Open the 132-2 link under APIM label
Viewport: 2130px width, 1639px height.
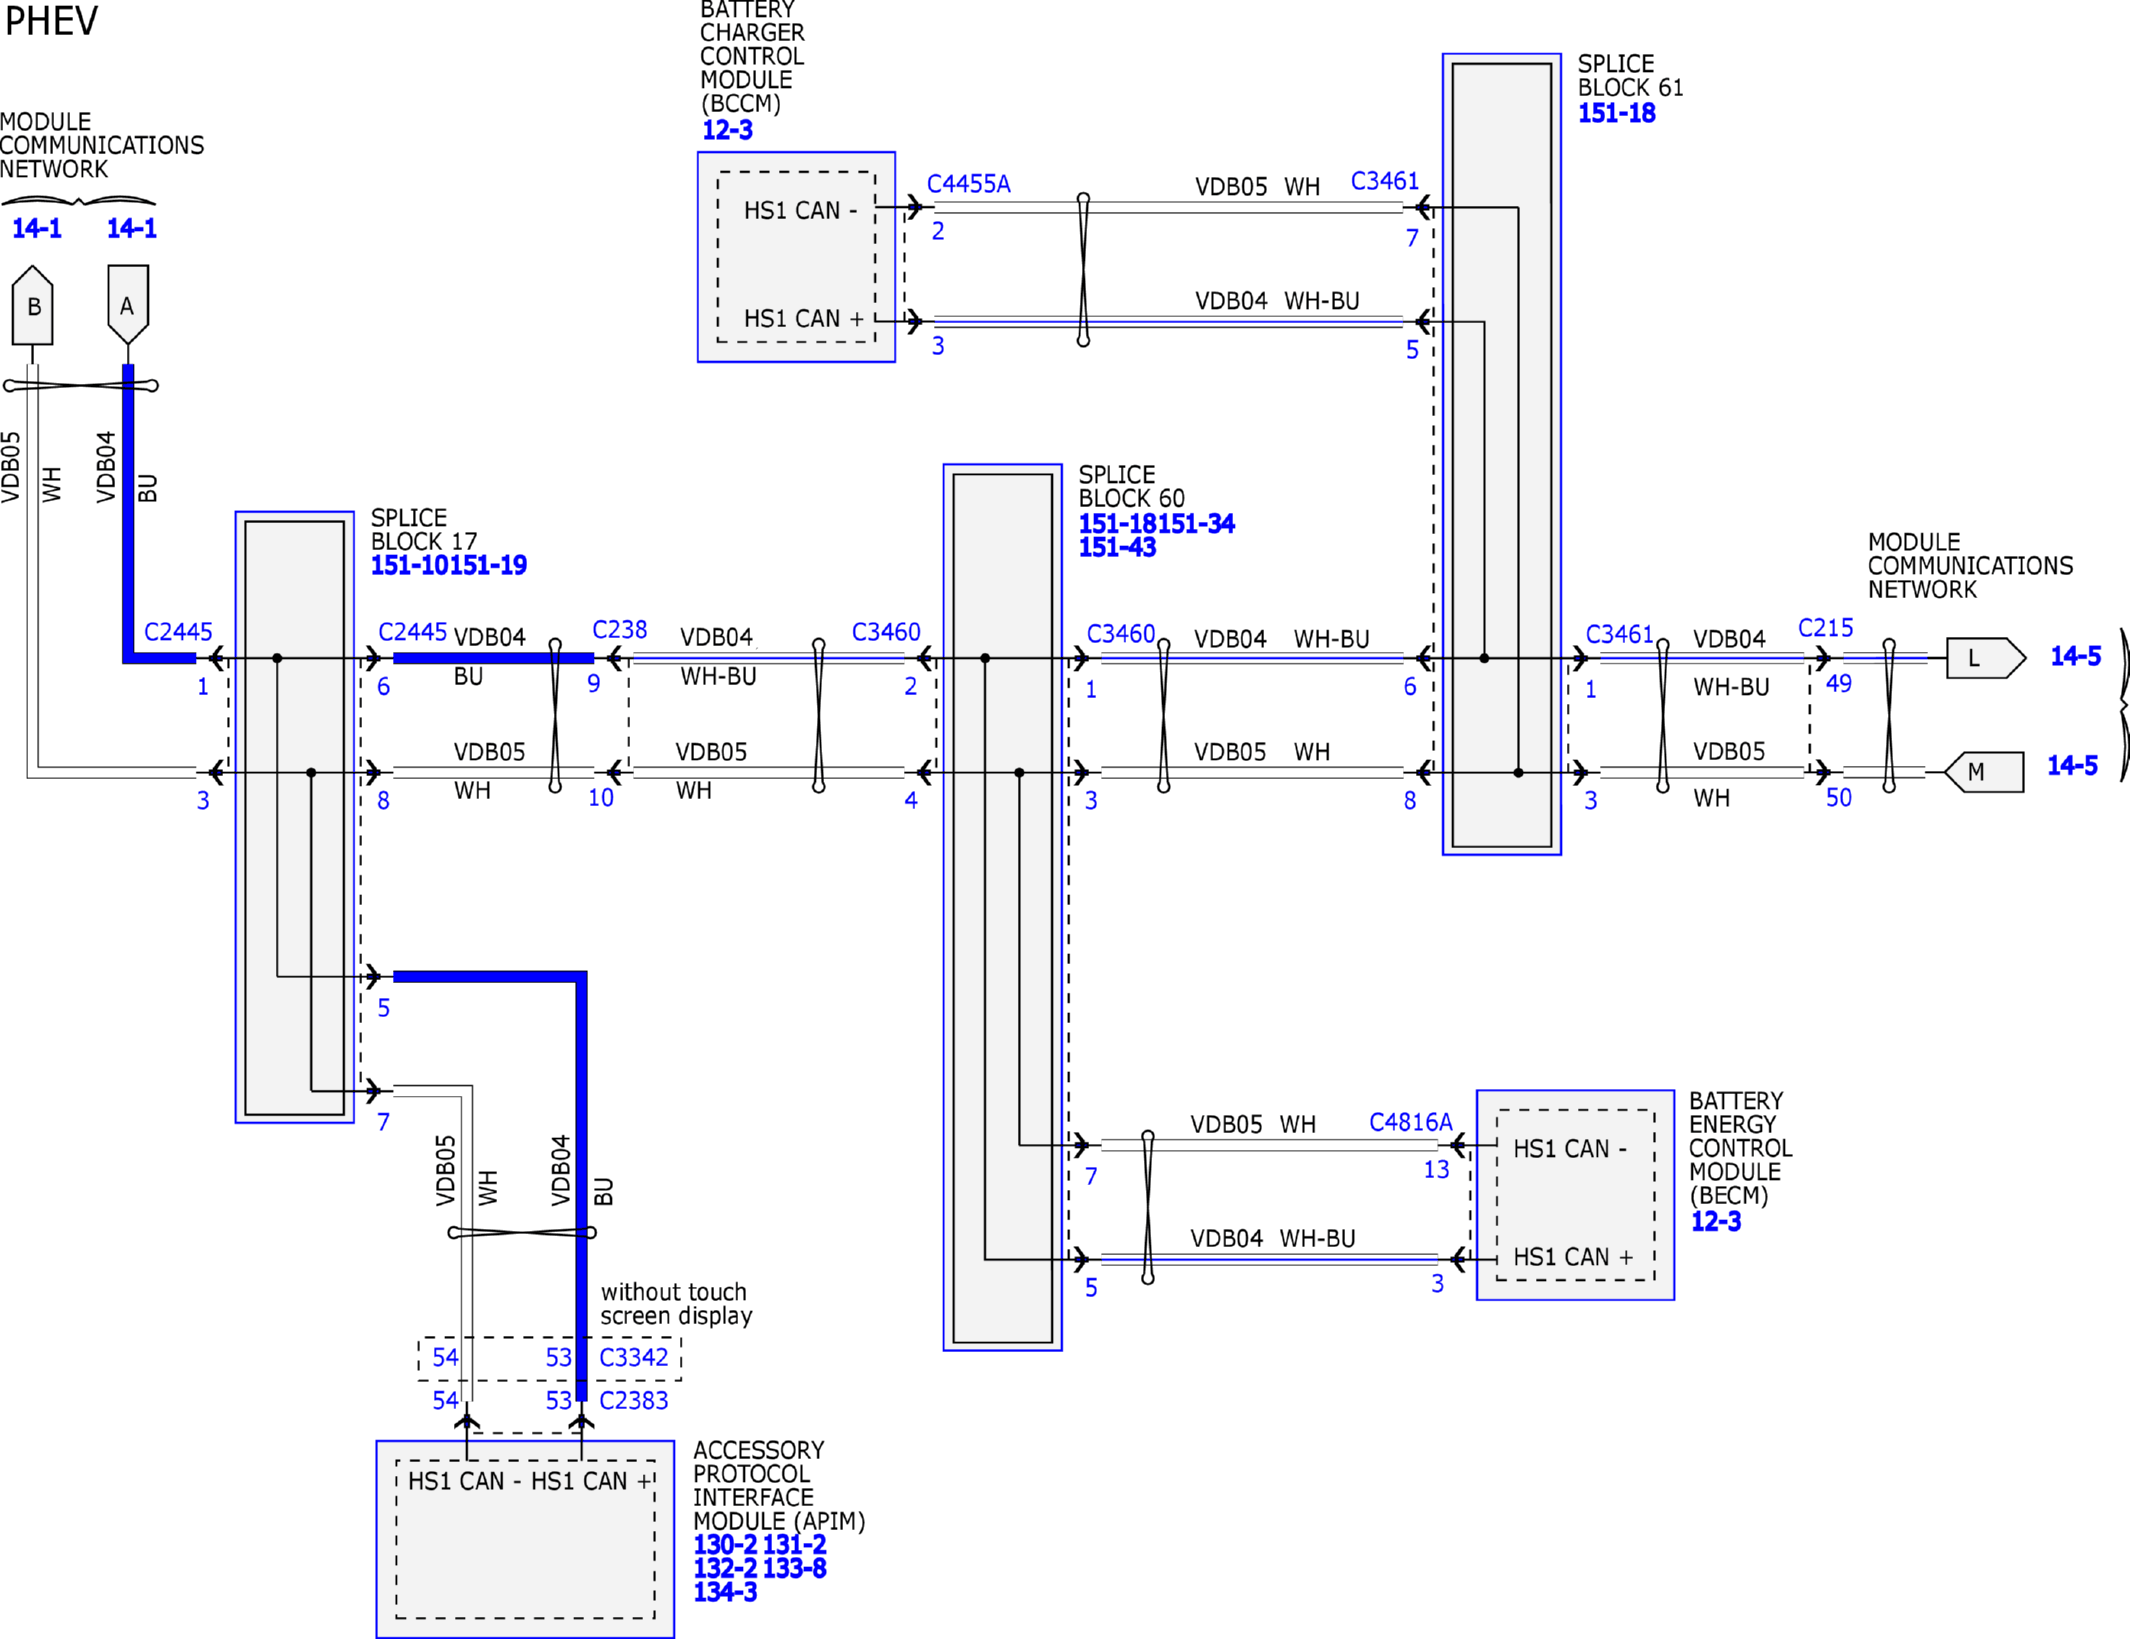[726, 1568]
